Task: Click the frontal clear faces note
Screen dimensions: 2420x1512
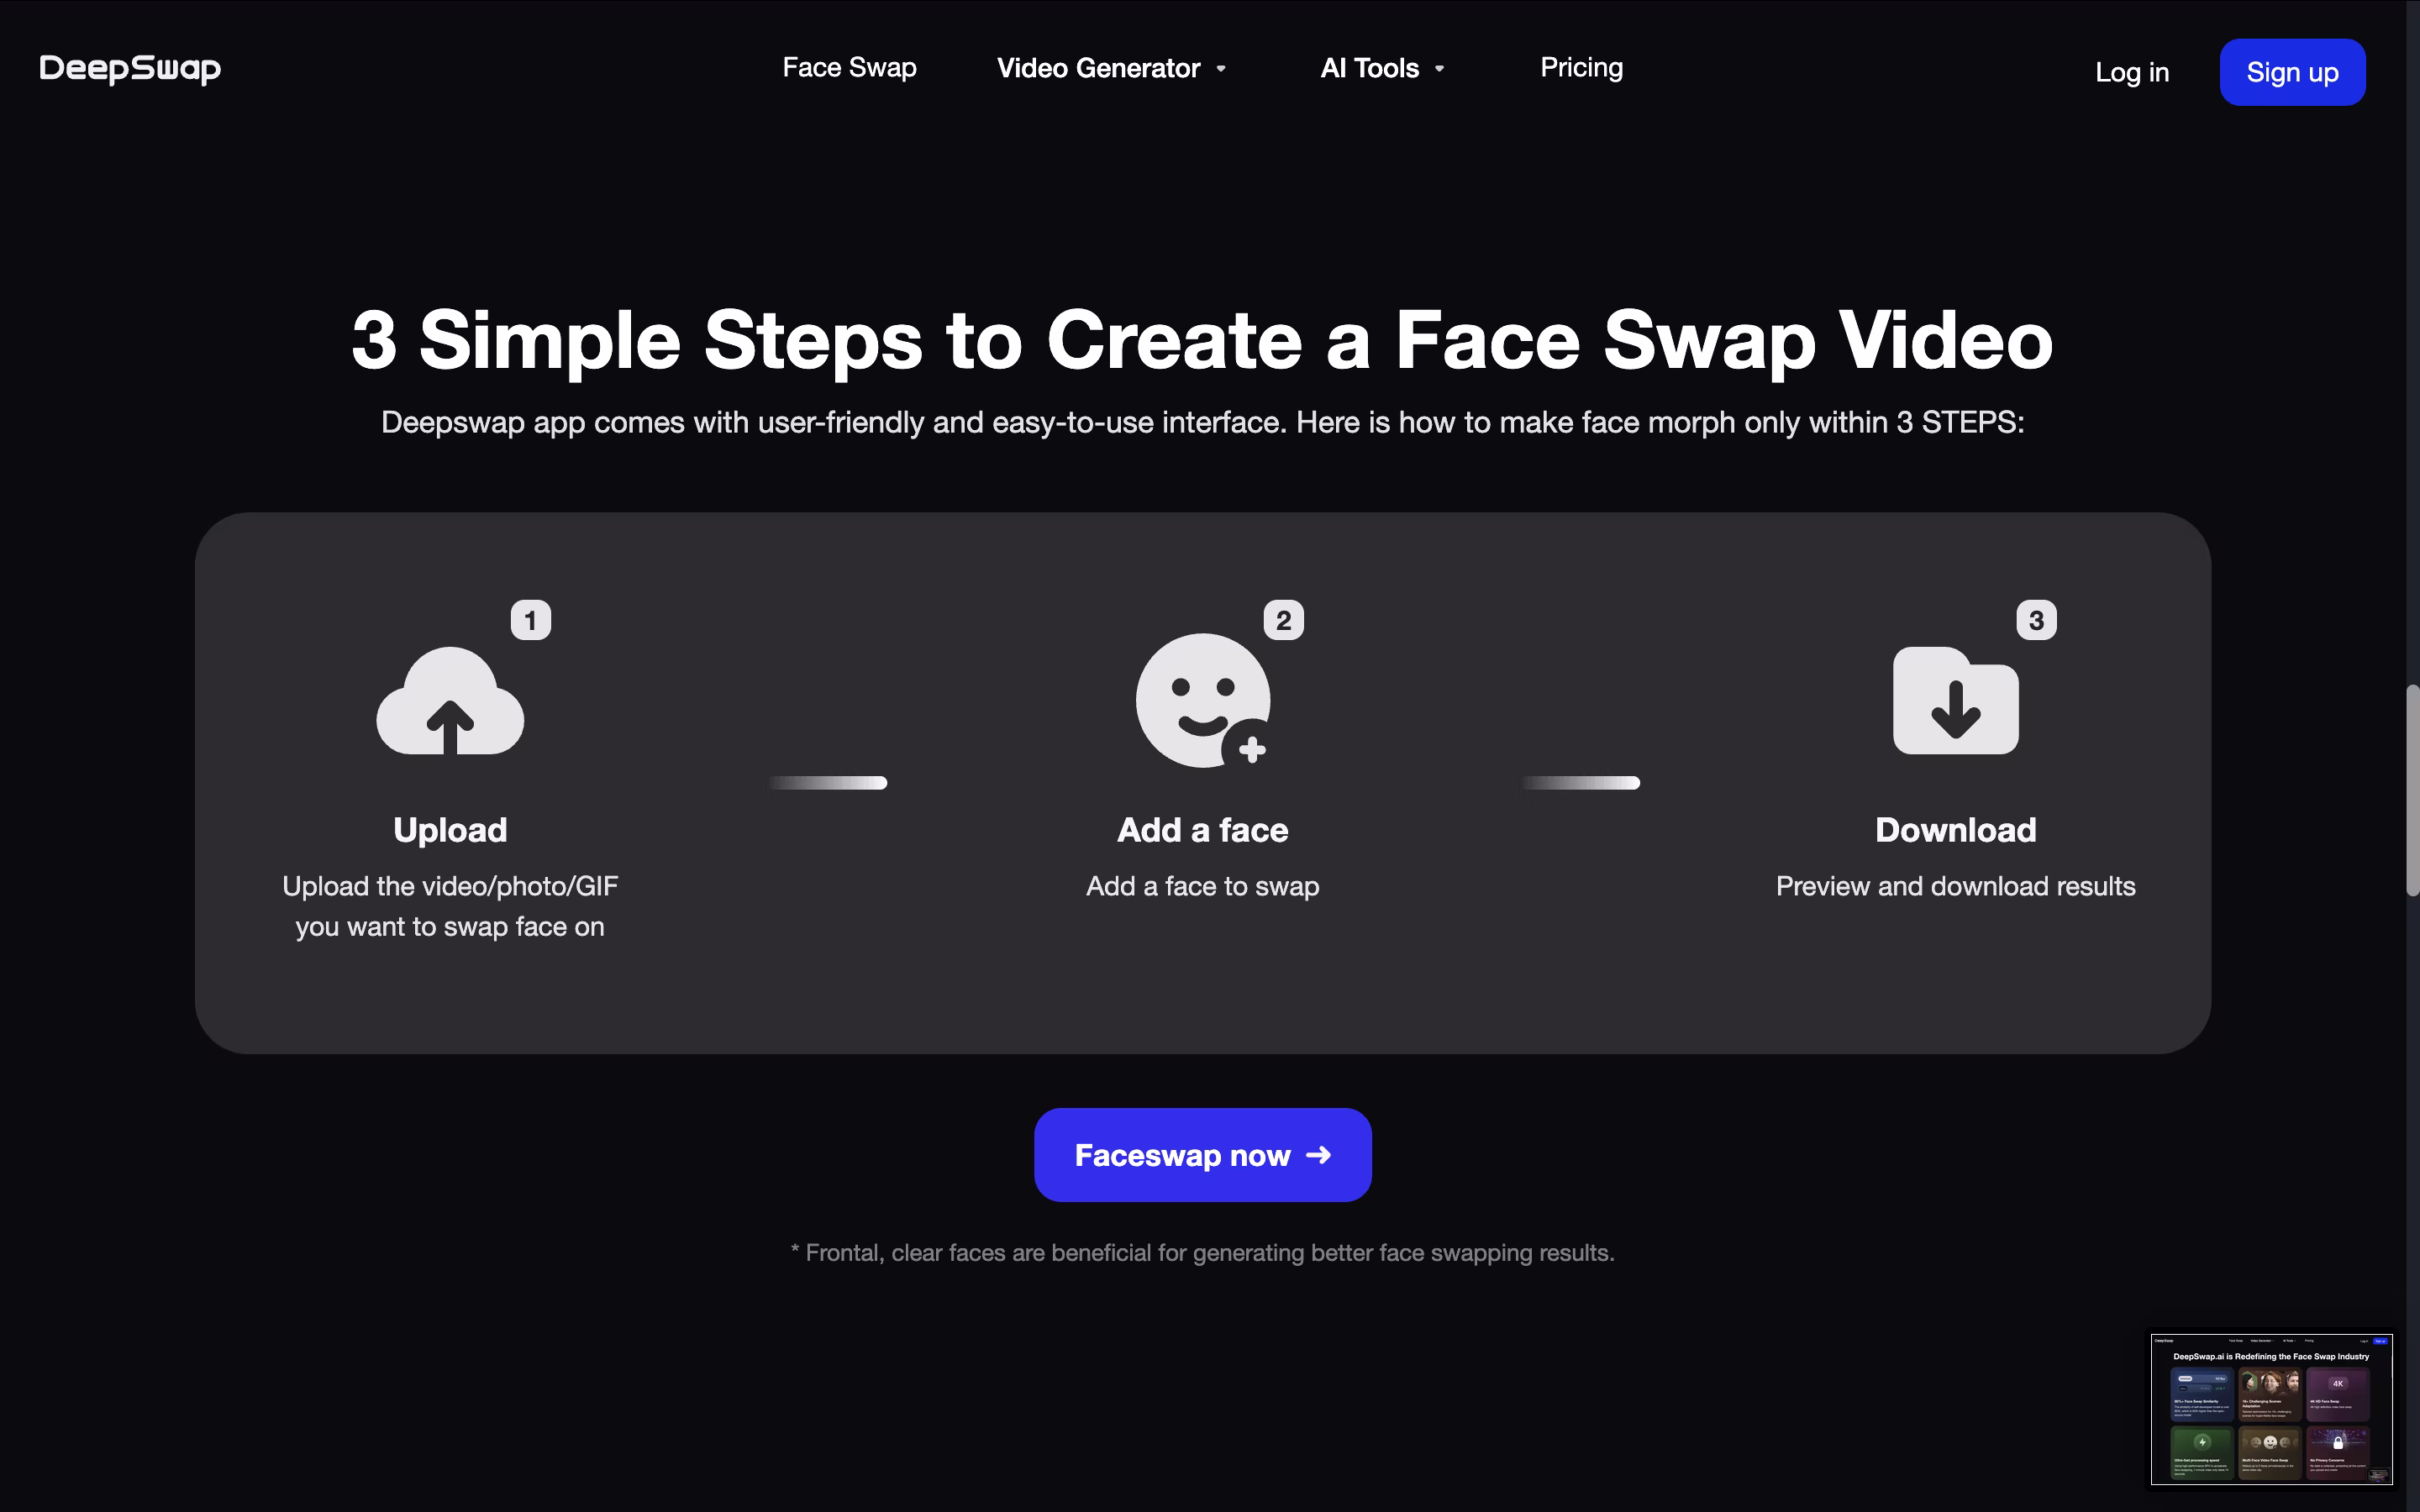Action: point(1203,1253)
